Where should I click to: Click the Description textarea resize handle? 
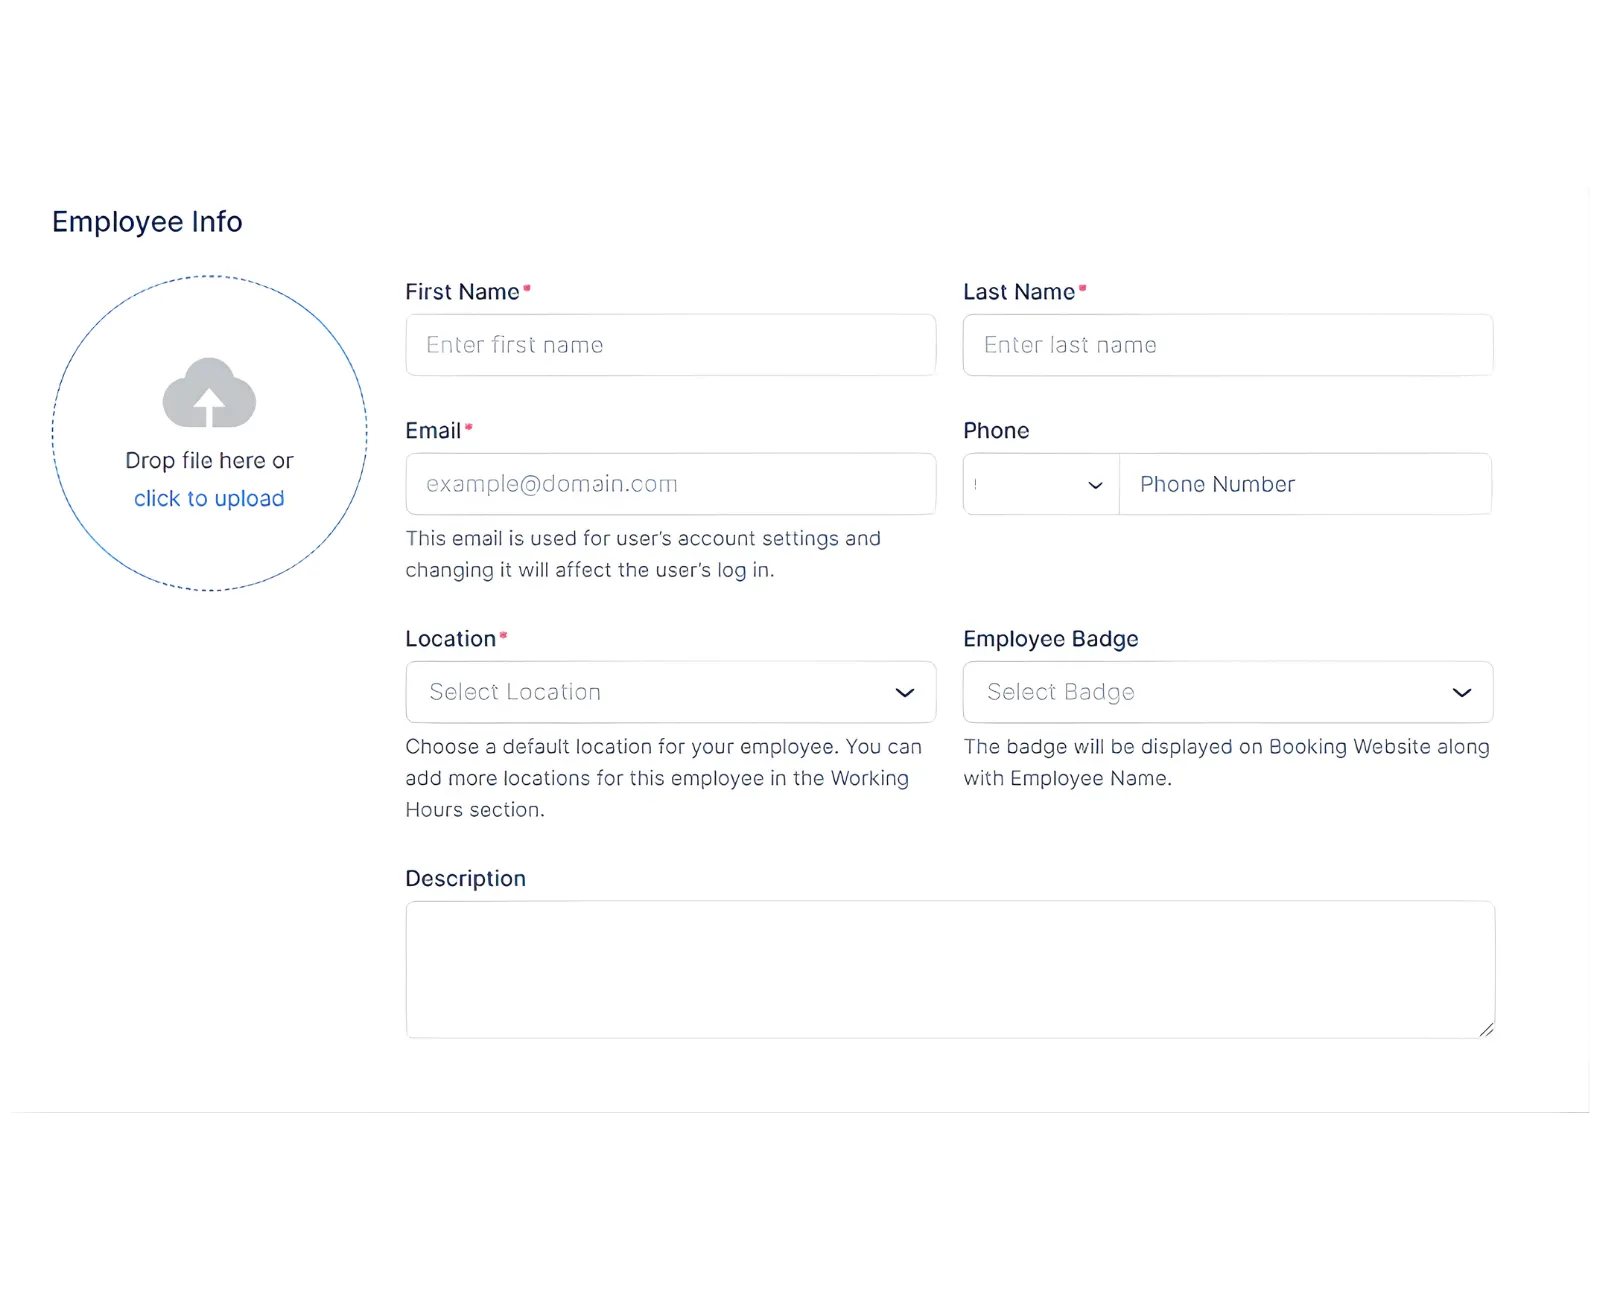click(1486, 1030)
